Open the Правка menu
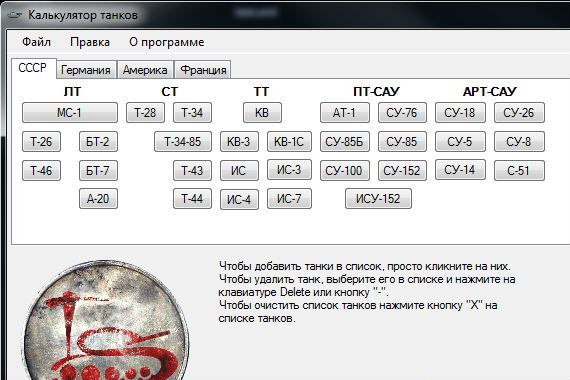This screenshot has width=570, height=380. click(90, 42)
